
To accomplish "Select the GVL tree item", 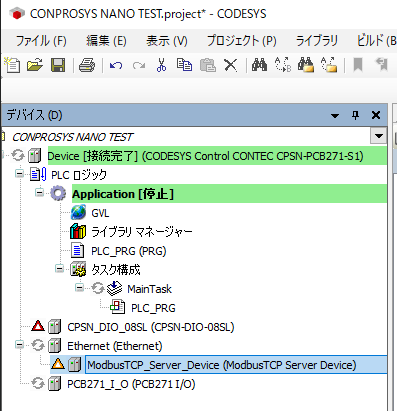I will (x=100, y=213).
